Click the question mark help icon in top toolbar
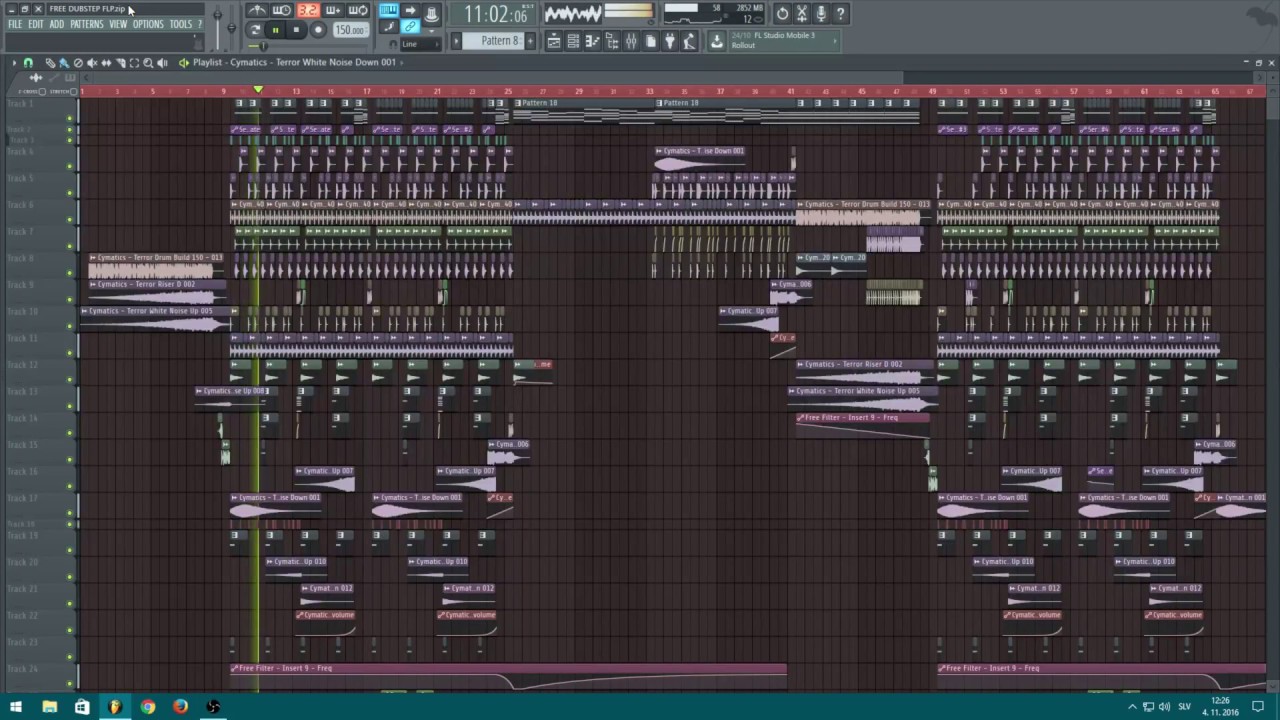 click(x=840, y=14)
